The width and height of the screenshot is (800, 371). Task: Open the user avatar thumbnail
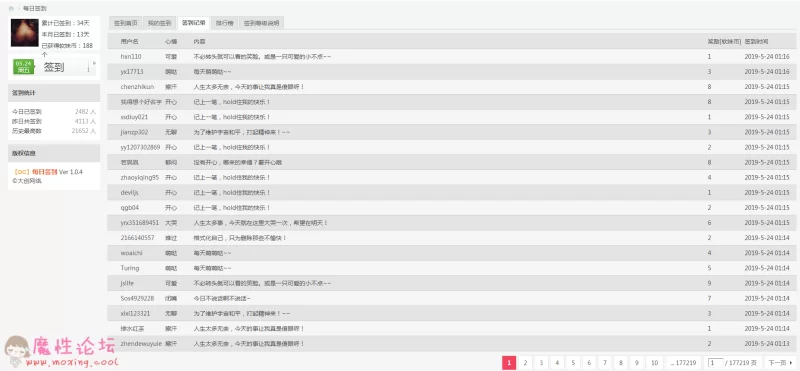[24, 33]
